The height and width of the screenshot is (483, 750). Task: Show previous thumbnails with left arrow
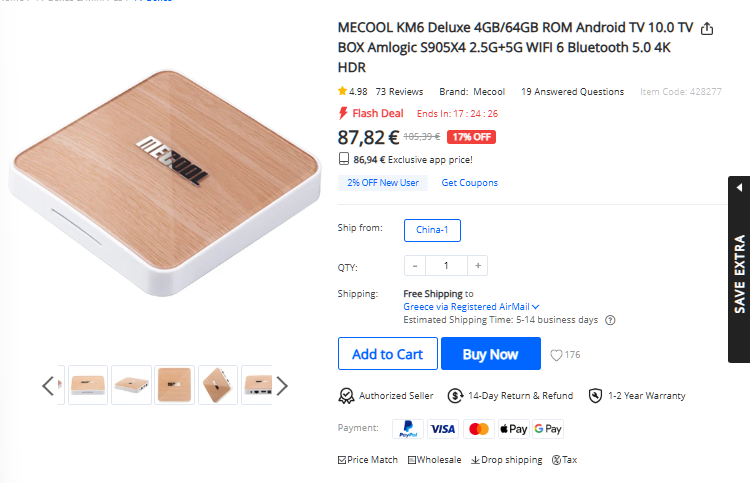coord(48,385)
